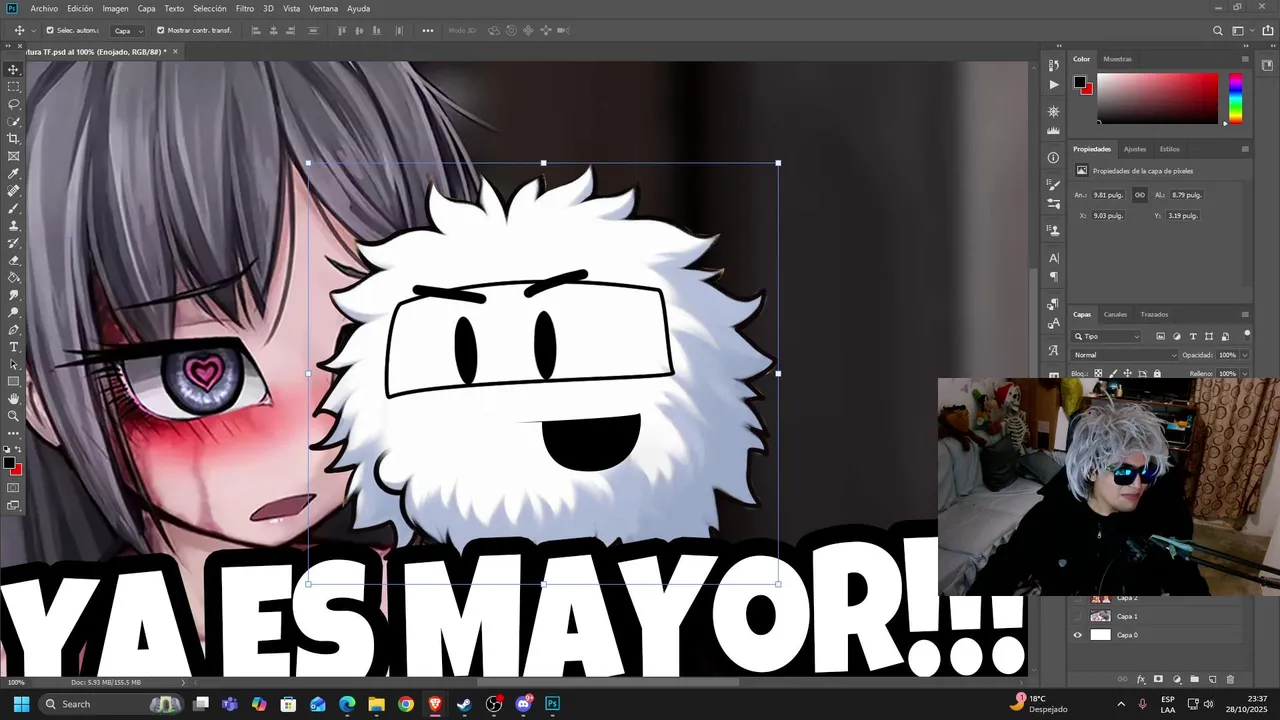The height and width of the screenshot is (720, 1280).
Task: Select the Healing Brush tool
Action: coord(13,191)
